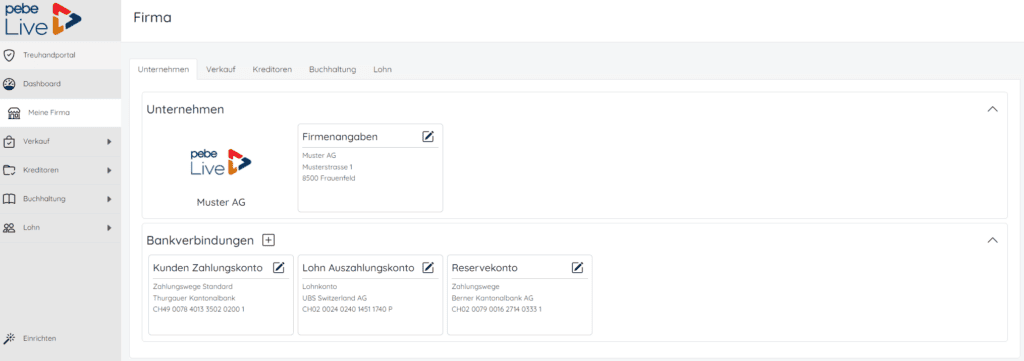
Task: Select Meine Firma in the sidebar
Action: point(60,113)
